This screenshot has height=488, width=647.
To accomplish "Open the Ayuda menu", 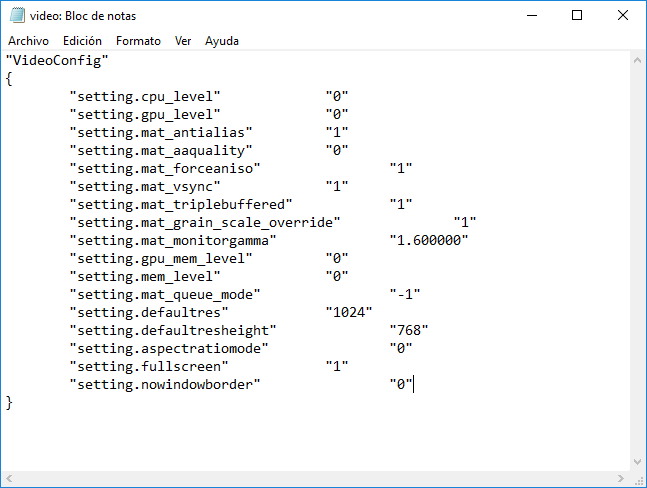I will [x=222, y=41].
